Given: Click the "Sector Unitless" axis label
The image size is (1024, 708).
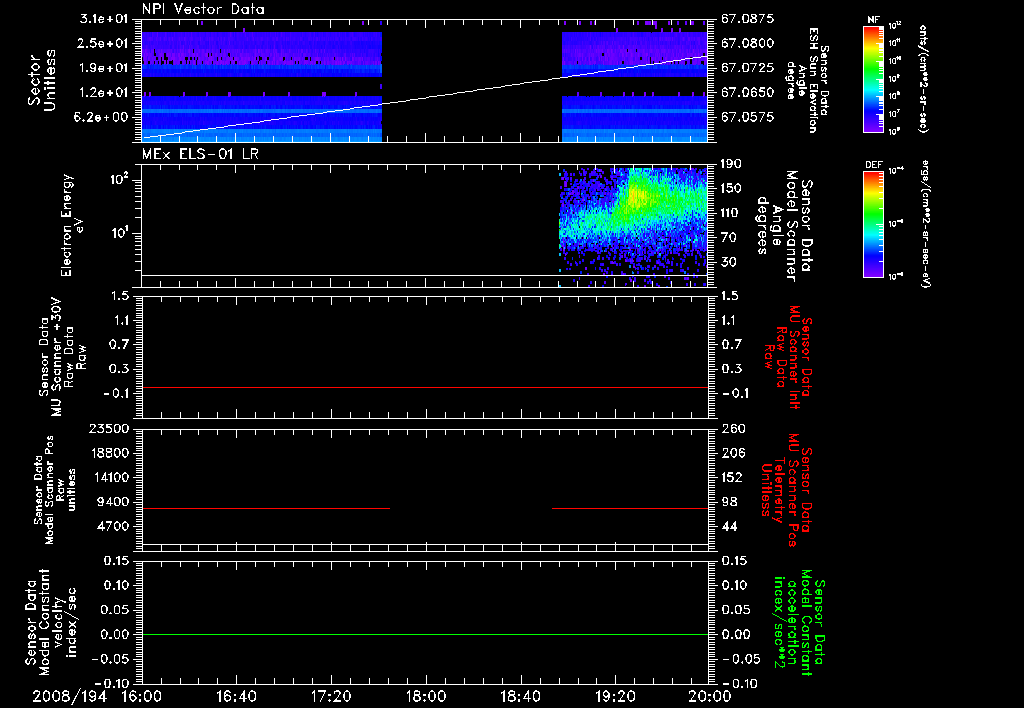Looking at the screenshot, I should [42, 80].
